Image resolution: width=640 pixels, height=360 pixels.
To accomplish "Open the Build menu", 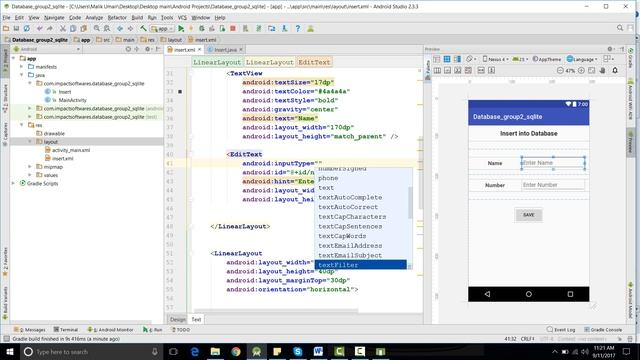I will [137, 18].
